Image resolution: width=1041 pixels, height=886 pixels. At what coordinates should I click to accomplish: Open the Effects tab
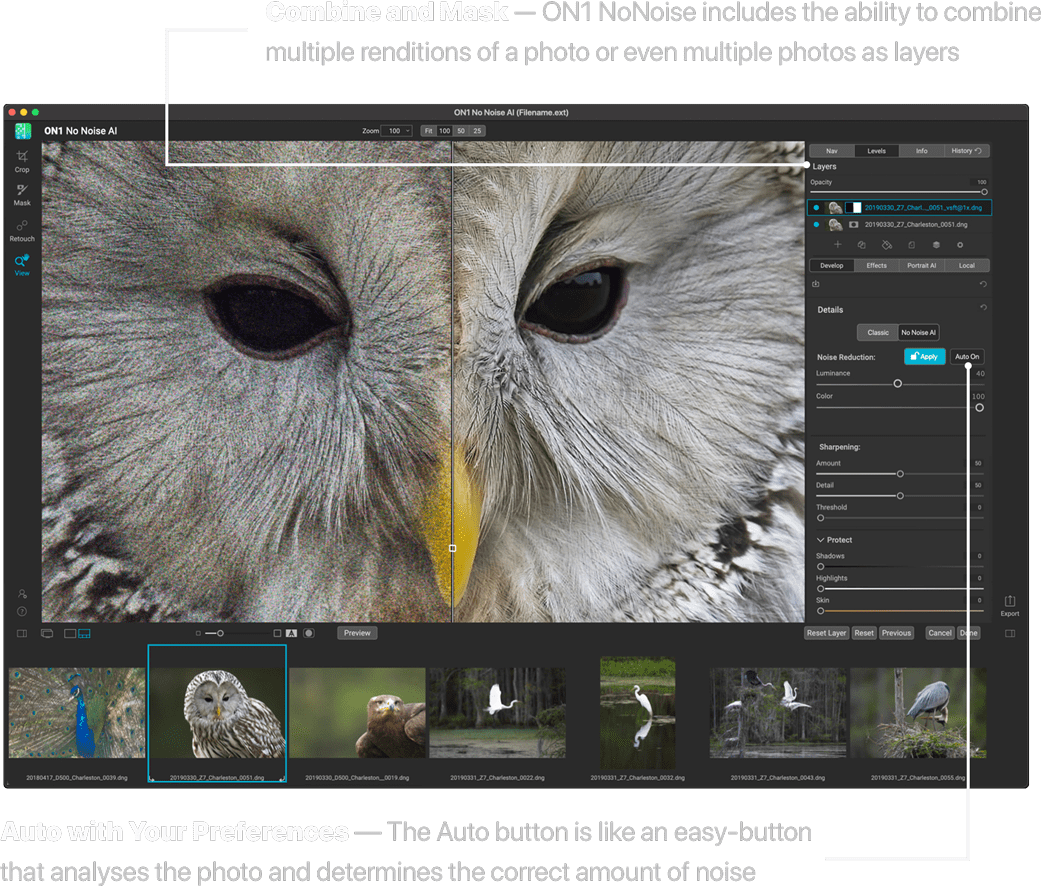876,265
